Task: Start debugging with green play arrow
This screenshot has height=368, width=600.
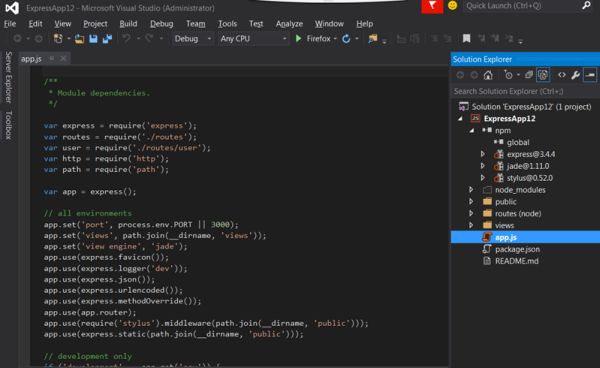Action: 298,38
